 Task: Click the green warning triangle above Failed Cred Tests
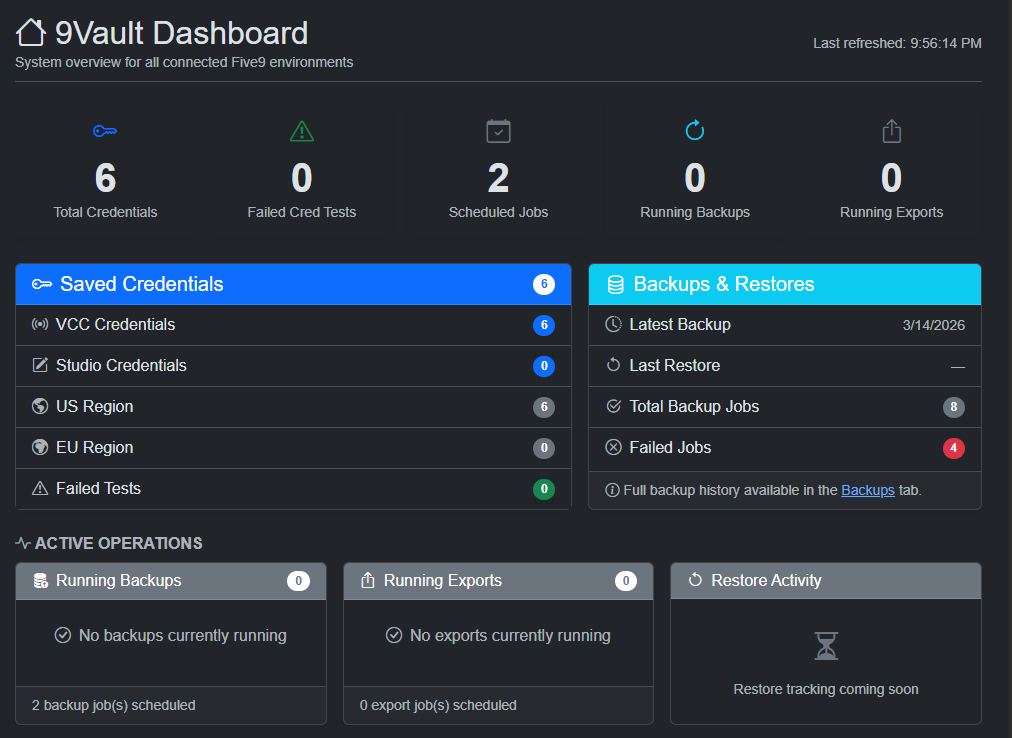(301, 131)
